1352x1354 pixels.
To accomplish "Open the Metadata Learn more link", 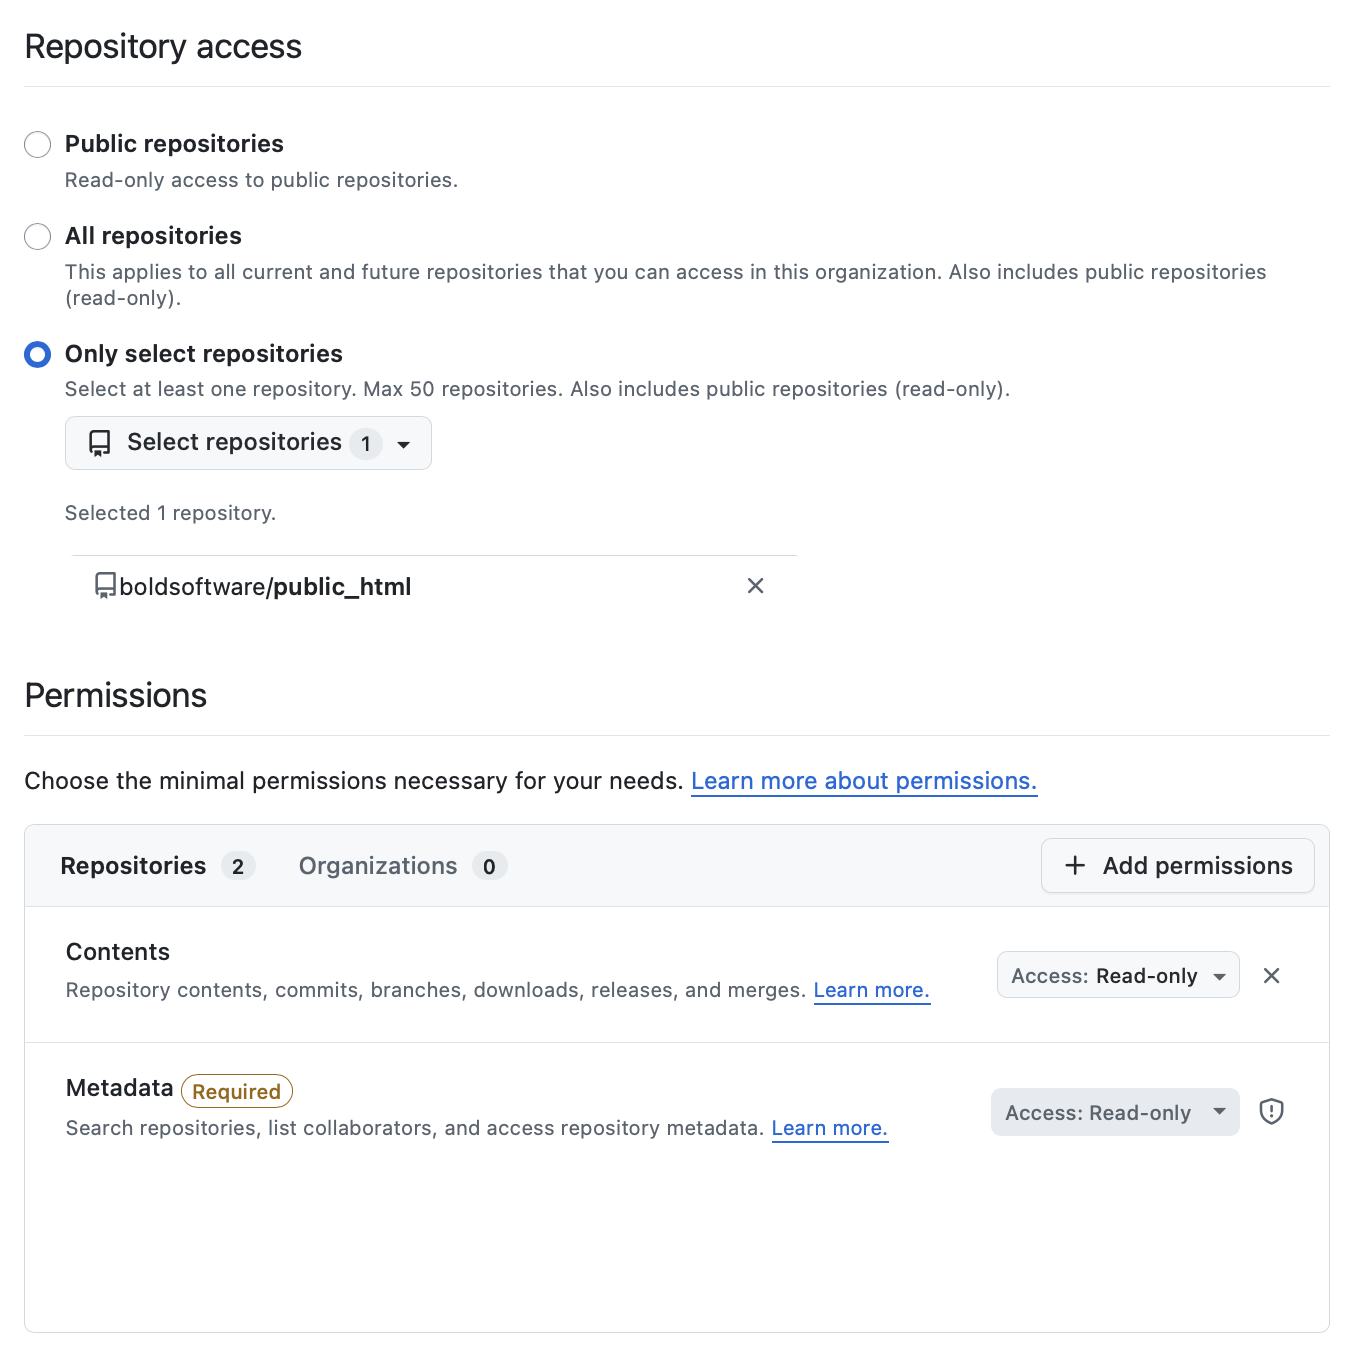I will coord(829,1128).
